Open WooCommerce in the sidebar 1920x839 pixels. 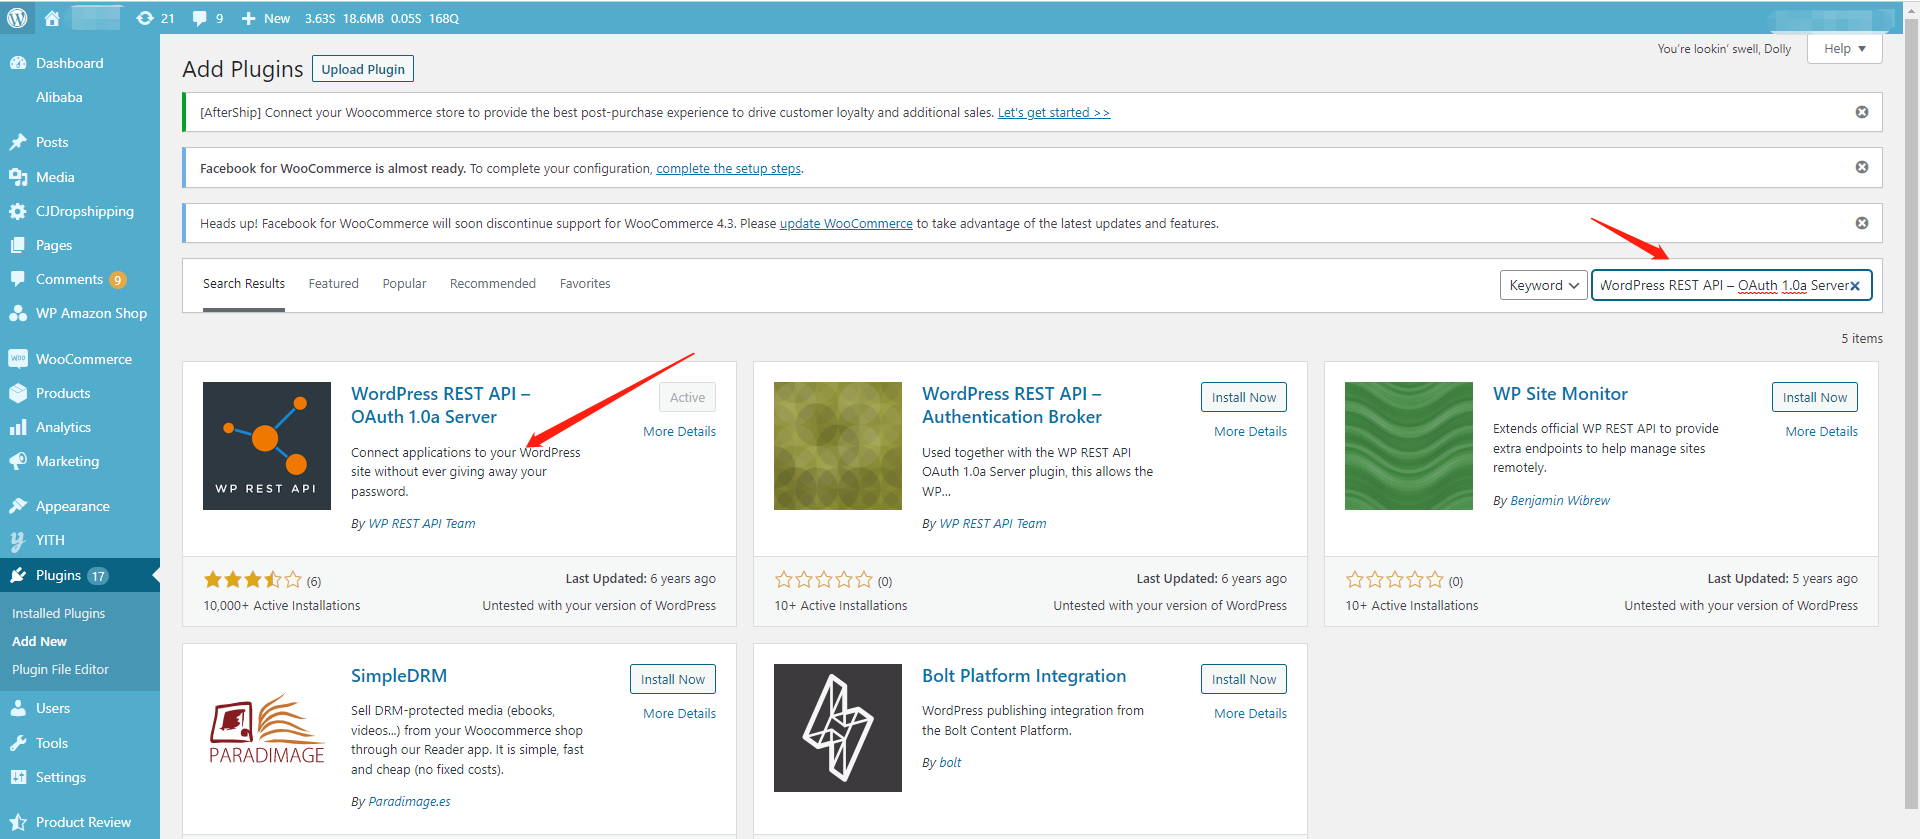point(83,359)
